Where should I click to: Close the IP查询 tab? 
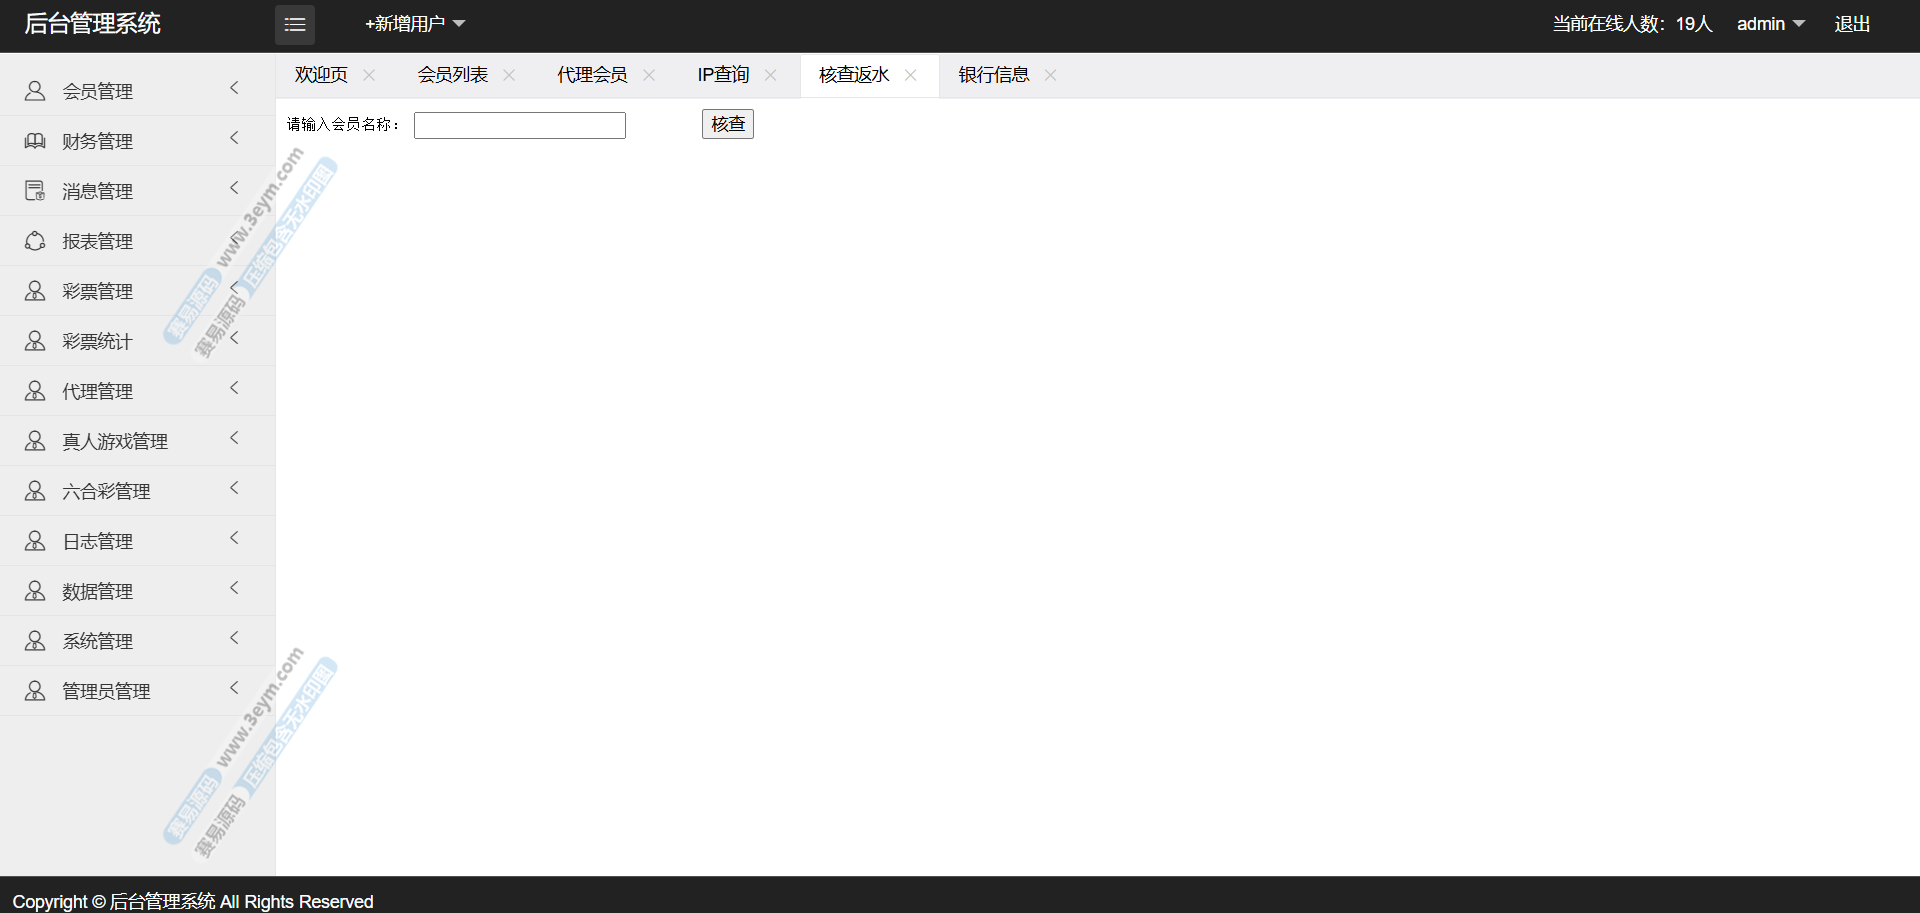tap(770, 75)
